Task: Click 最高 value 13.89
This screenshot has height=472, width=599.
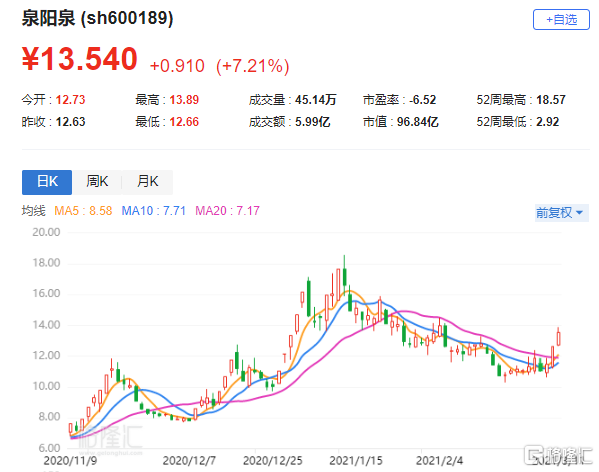Action: pos(184,100)
